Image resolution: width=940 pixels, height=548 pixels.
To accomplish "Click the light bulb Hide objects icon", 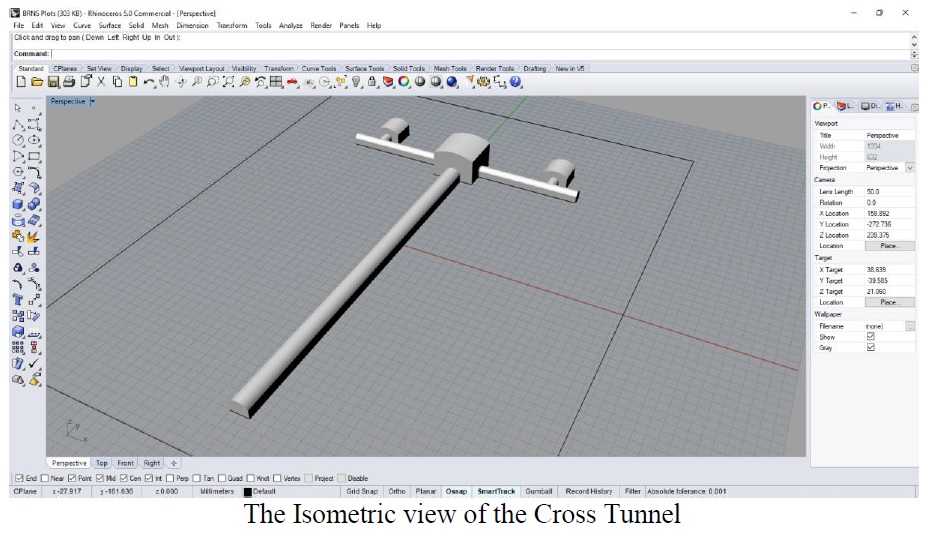I will click(x=357, y=82).
